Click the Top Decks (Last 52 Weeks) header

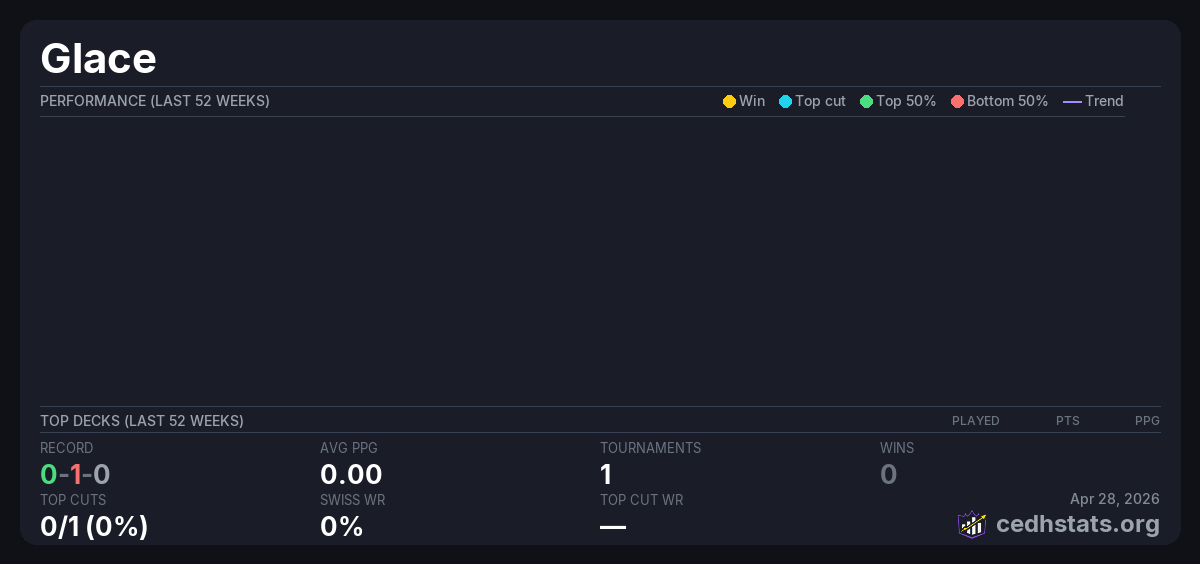[142, 421]
